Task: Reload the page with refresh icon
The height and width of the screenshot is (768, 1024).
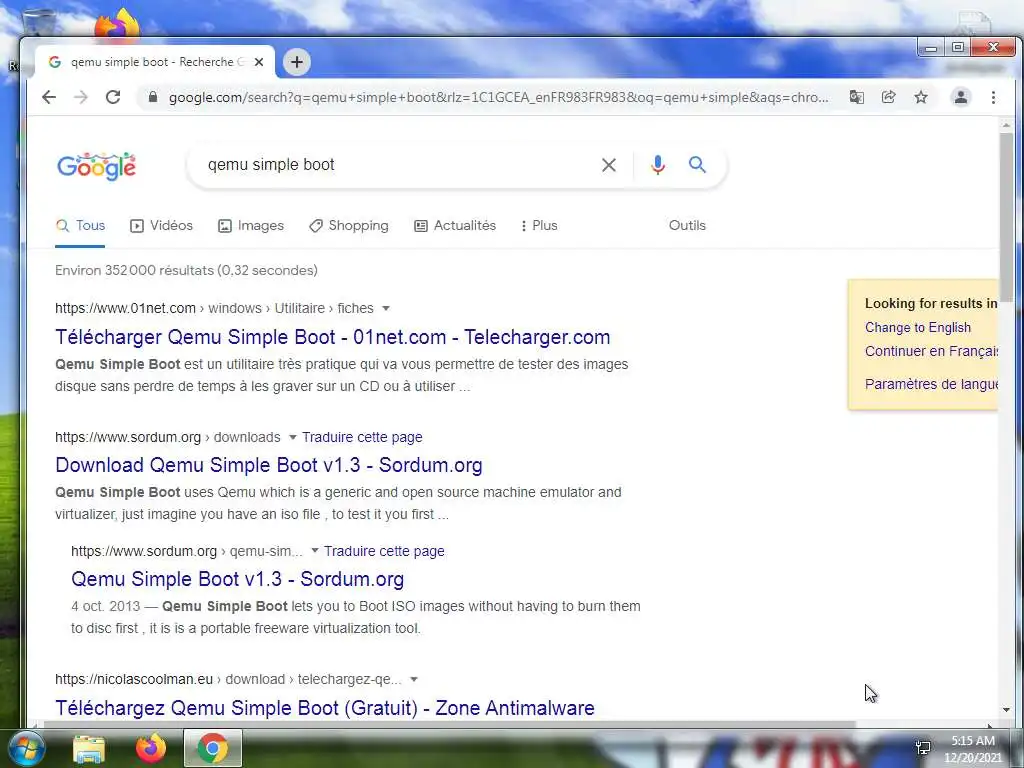Action: pyautogui.click(x=113, y=97)
